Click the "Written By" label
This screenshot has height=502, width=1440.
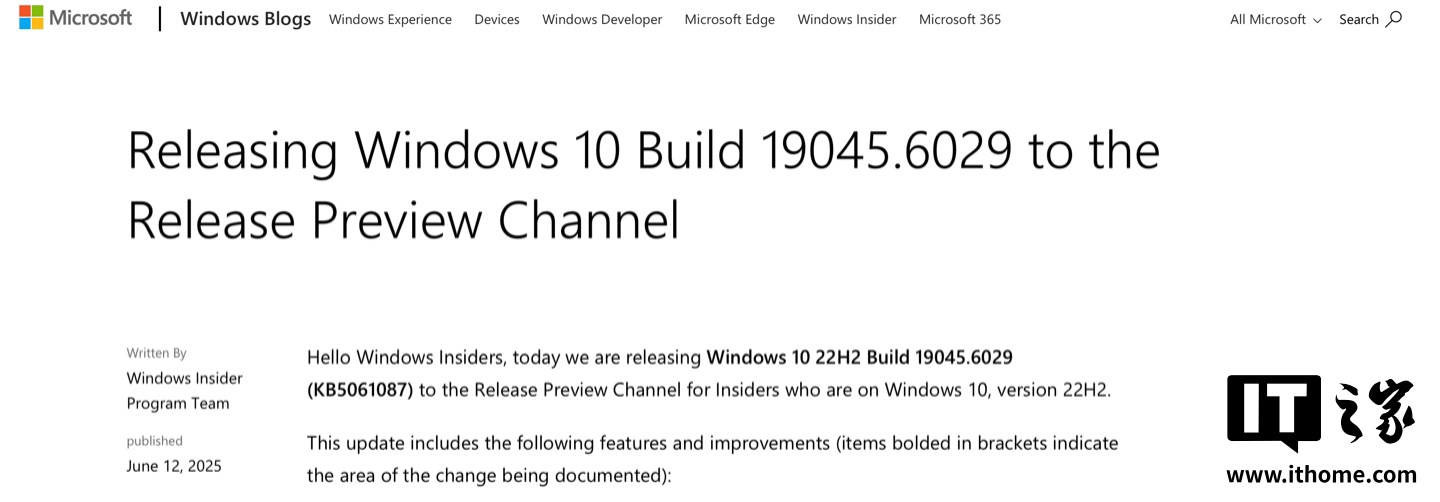(156, 353)
